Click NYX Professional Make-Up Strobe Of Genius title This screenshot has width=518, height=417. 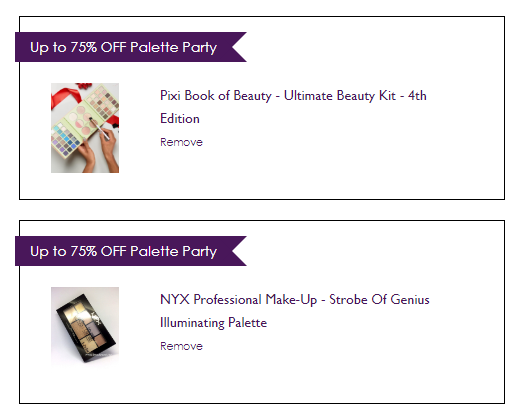click(295, 311)
